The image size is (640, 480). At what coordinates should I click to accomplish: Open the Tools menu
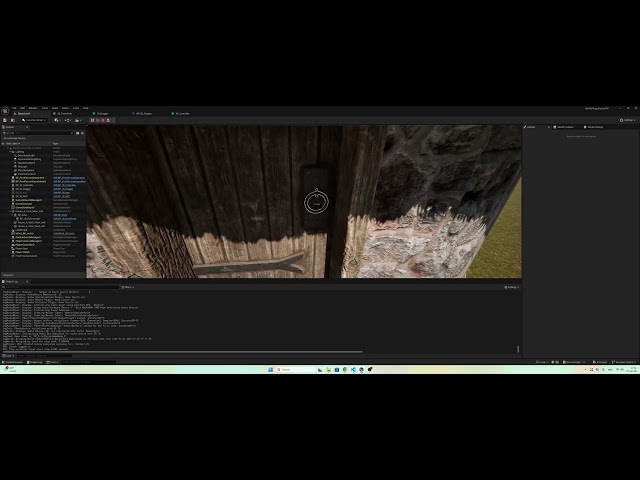tap(45, 108)
